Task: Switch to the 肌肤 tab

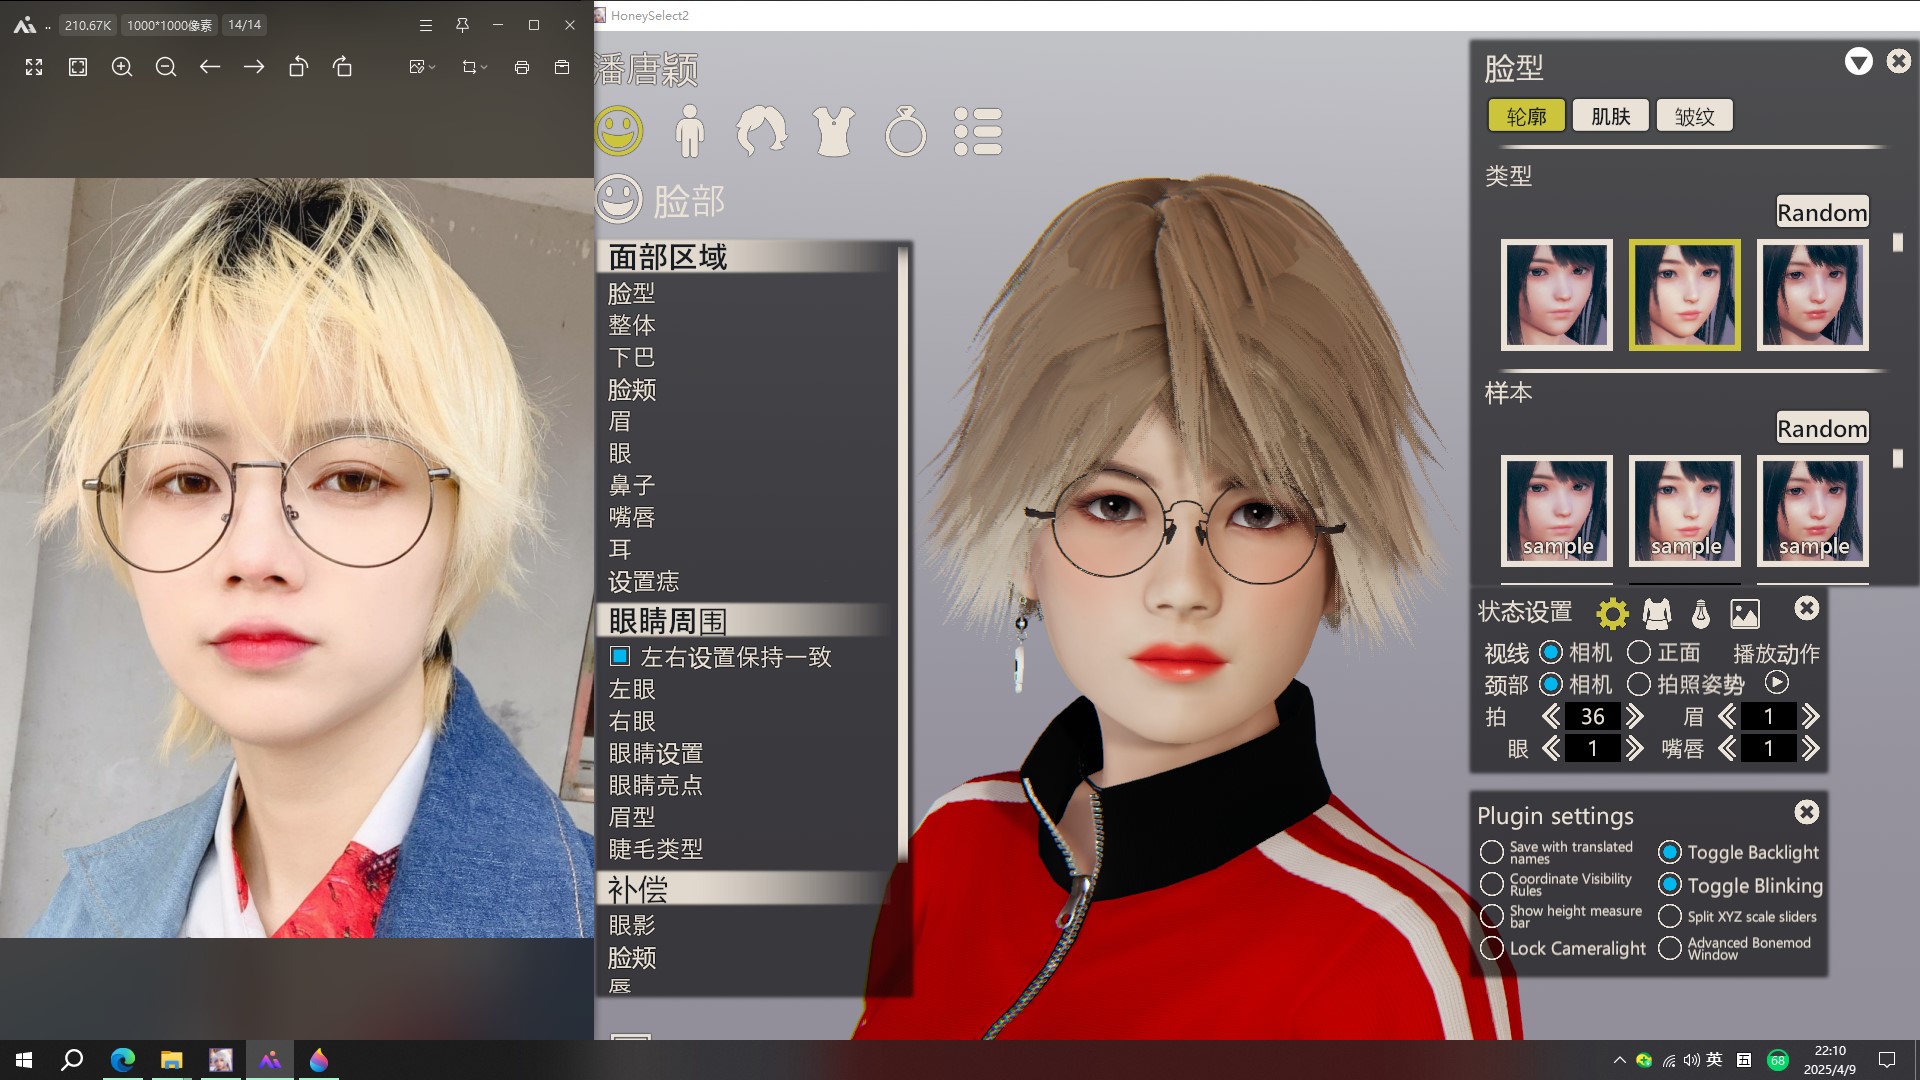Action: click(x=1610, y=116)
